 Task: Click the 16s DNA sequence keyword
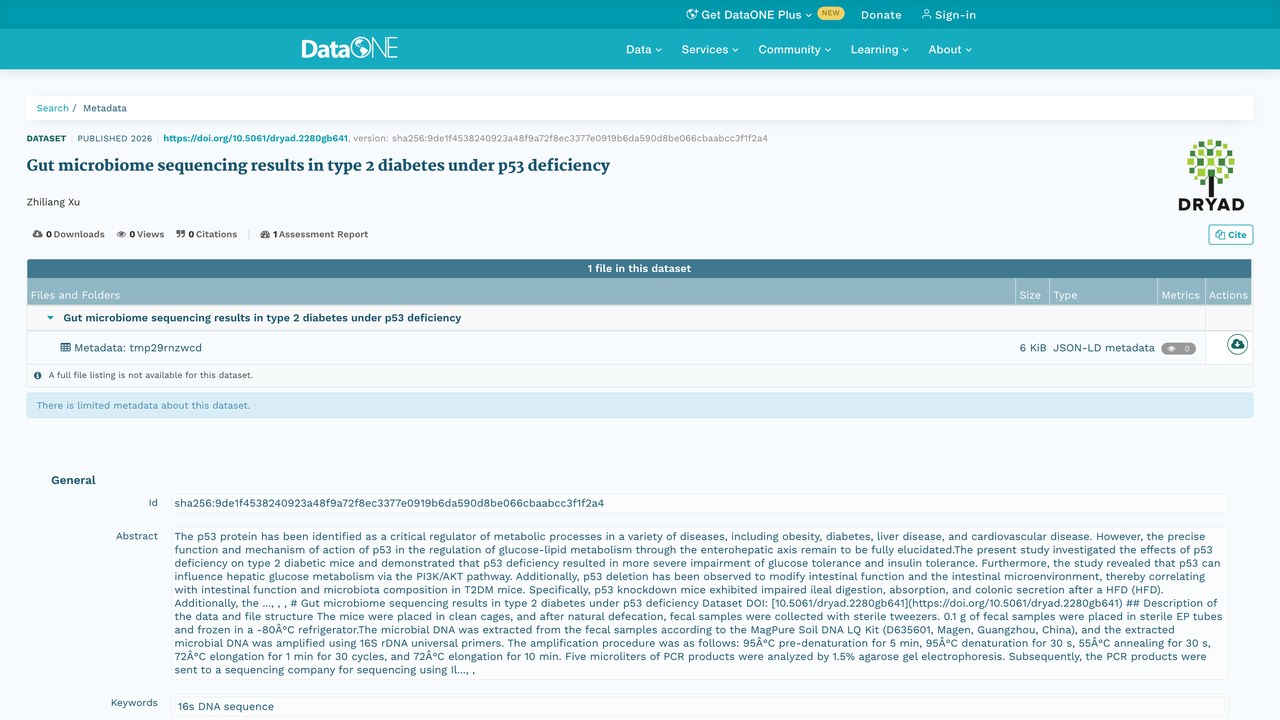pyautogui.click(x=226, y=707)
